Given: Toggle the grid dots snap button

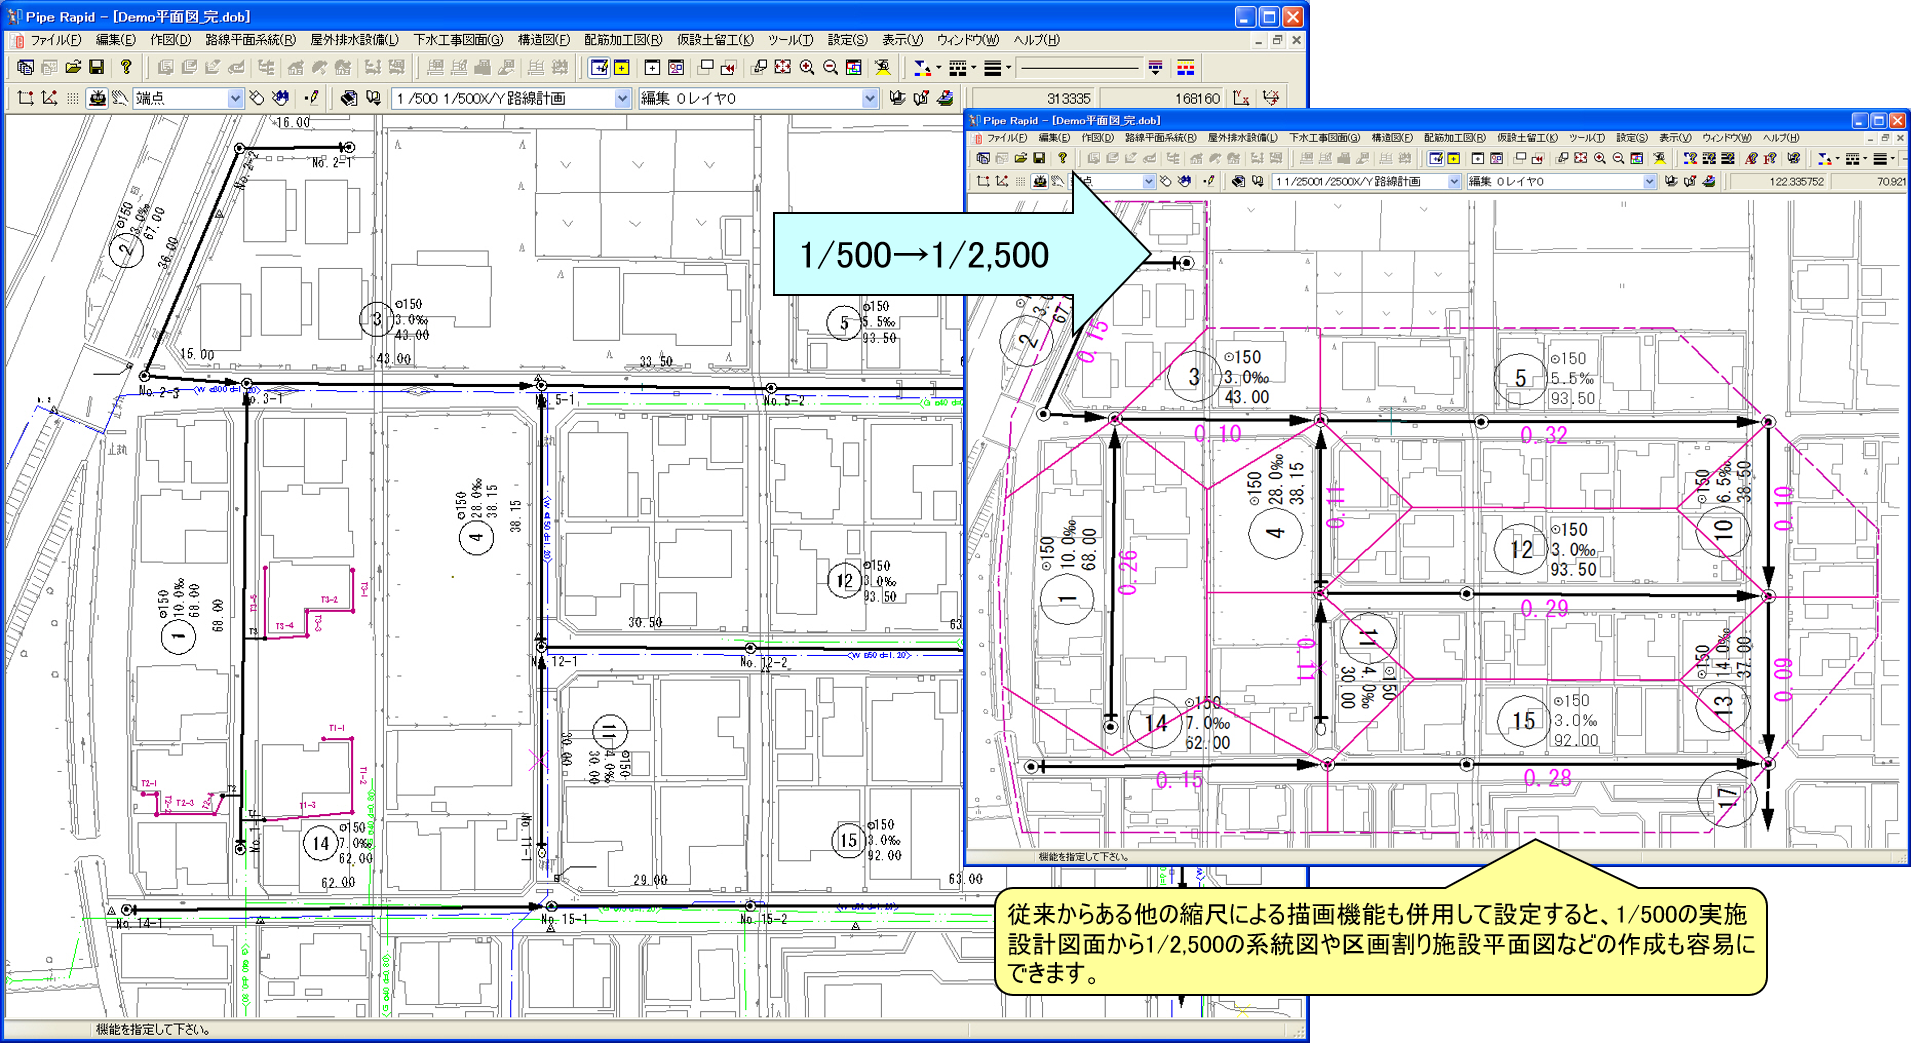Looking at the screenshot, I should (73, 98).
